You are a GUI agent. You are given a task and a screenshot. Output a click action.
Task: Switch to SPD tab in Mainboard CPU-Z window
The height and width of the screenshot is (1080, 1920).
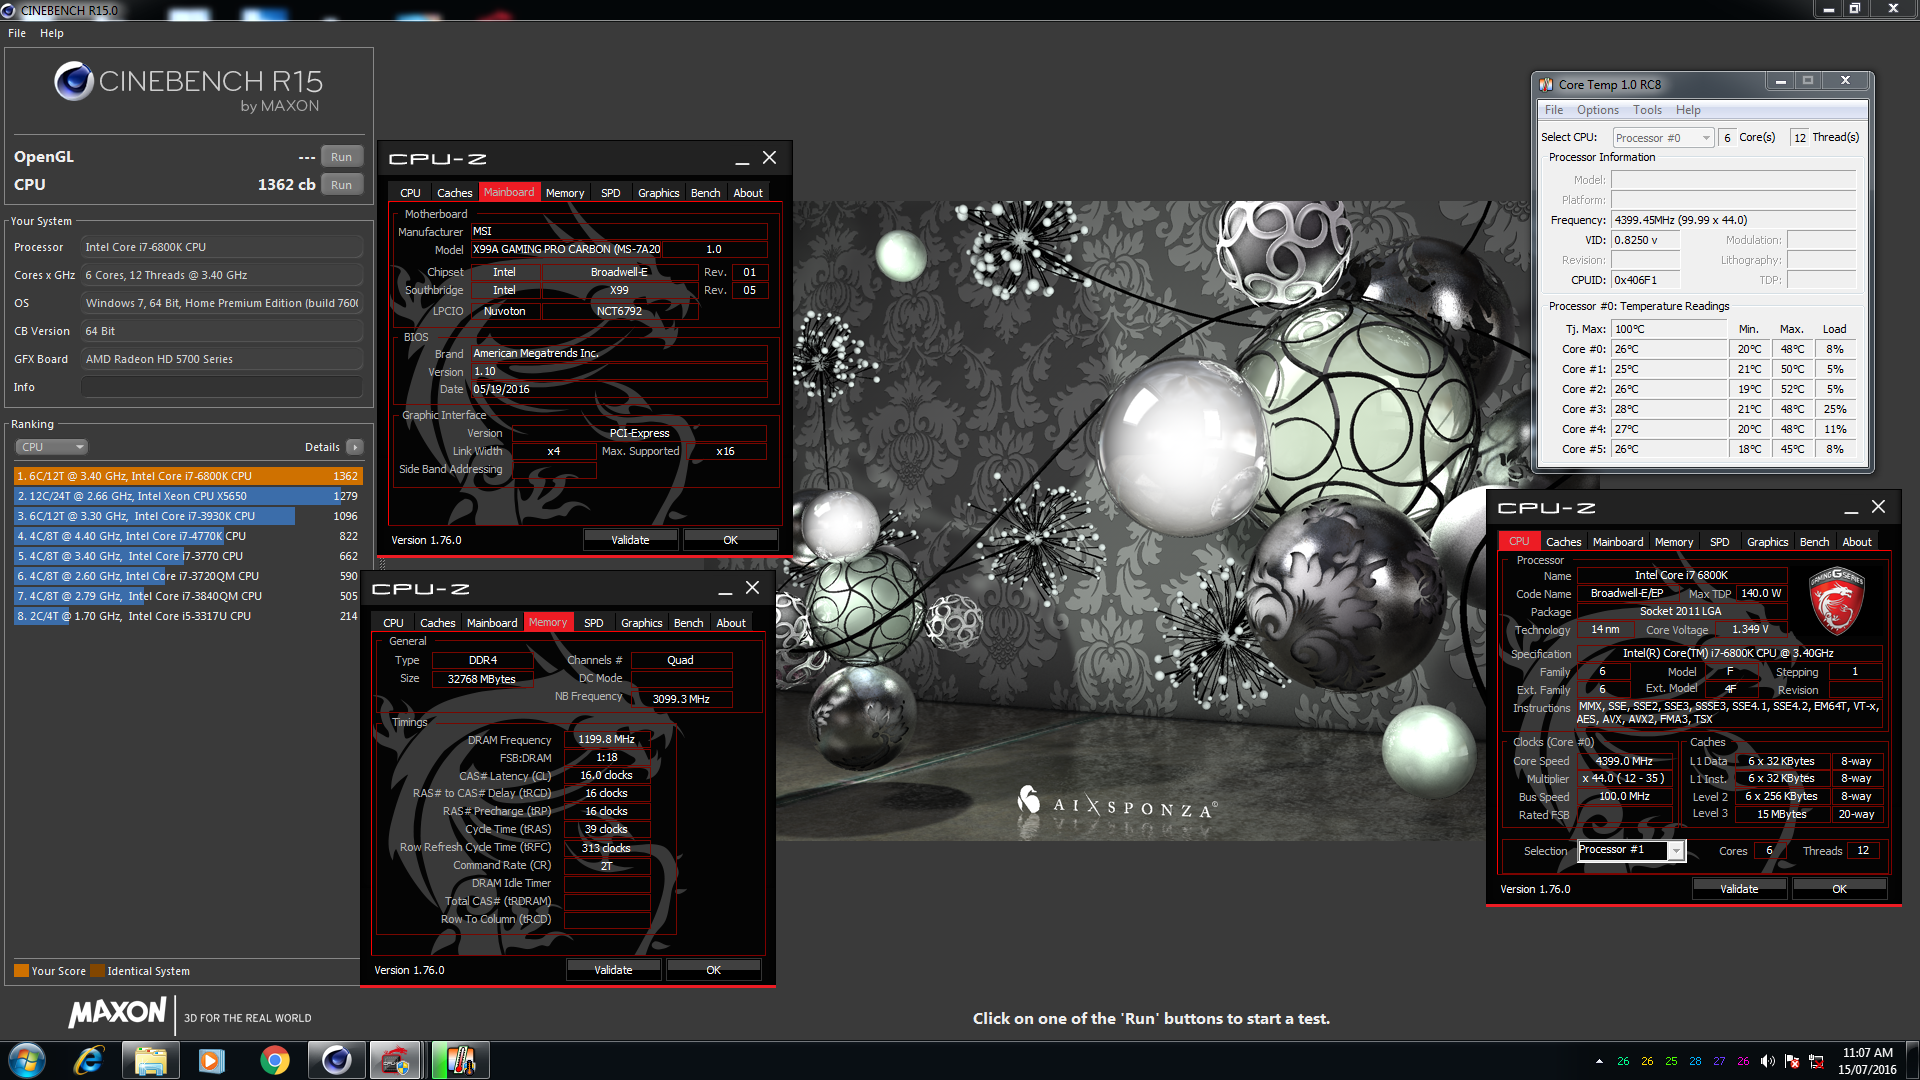point(611,193)
